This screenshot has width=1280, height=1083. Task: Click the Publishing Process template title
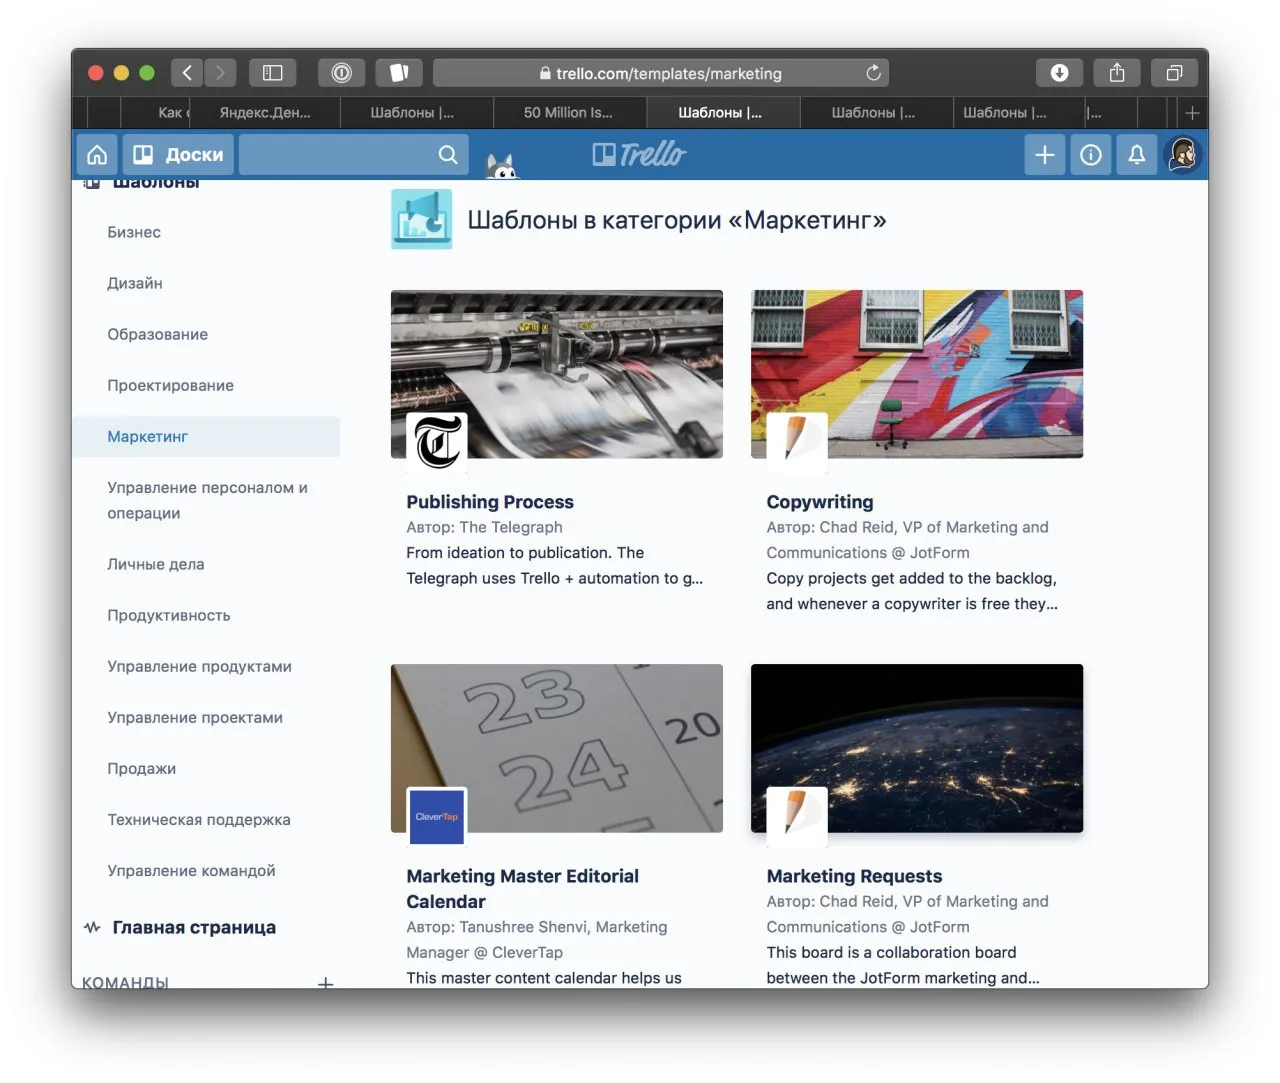(x=490, y=502)
